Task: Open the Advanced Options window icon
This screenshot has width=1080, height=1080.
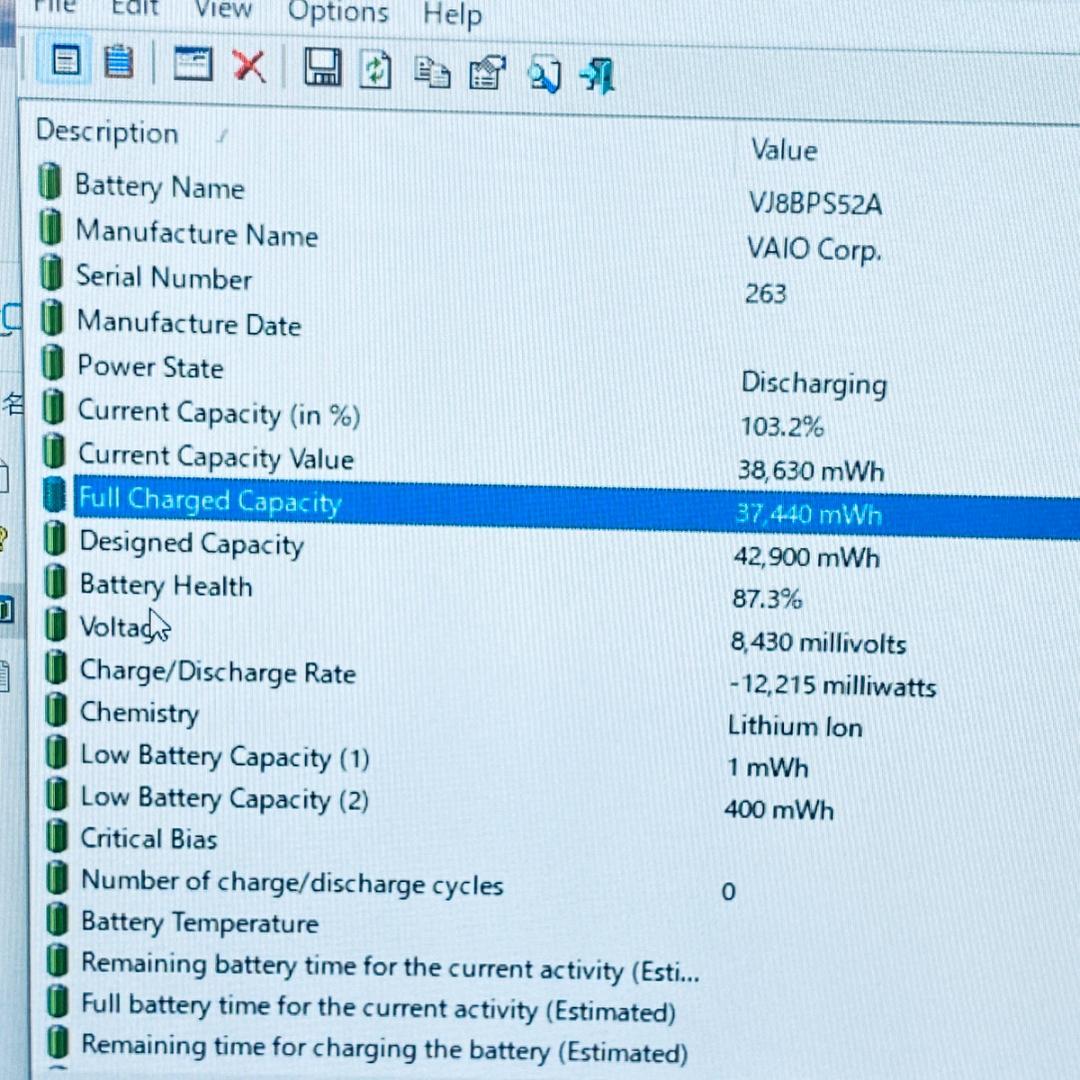Action: (193, 64)
